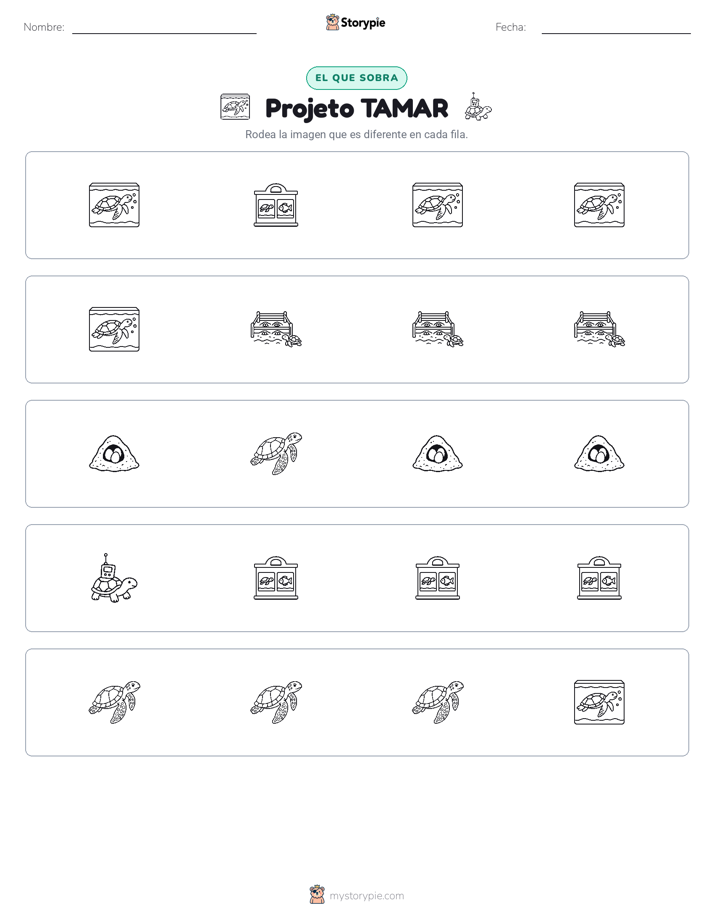Select the last egg nest in row three
Image resolution: width=714 pixels, height=924 pixels.
(x=599, y=454)
